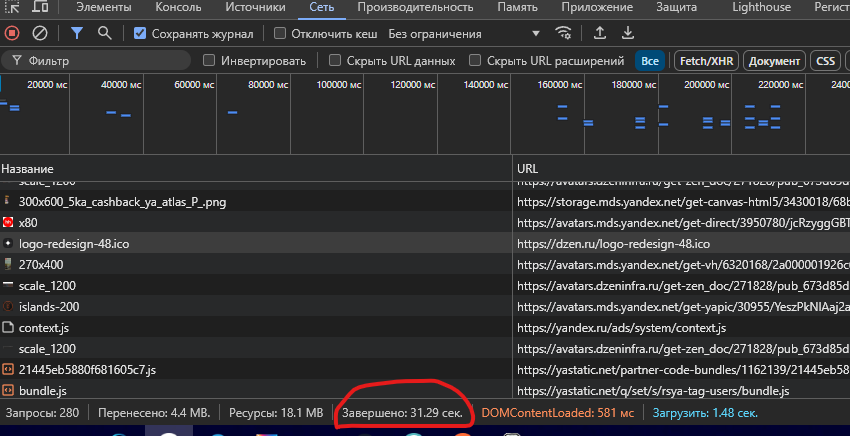Open the Защита tab
850x436 pixels.
click(677, 7)
